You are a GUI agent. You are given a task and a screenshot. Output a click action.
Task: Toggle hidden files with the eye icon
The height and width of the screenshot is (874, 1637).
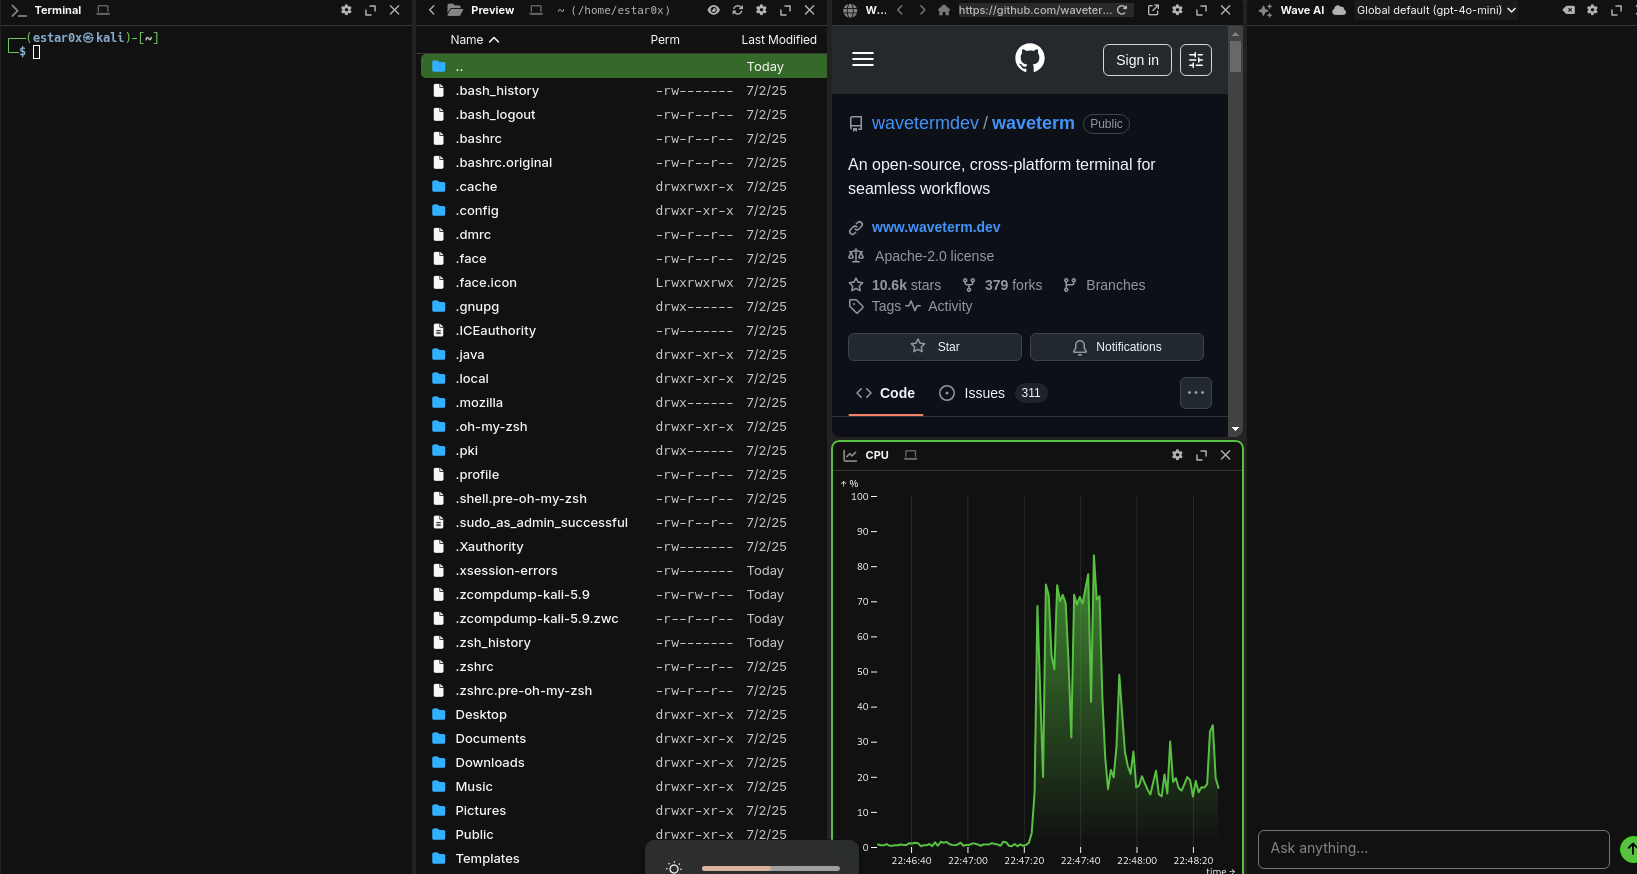(713, 10)
